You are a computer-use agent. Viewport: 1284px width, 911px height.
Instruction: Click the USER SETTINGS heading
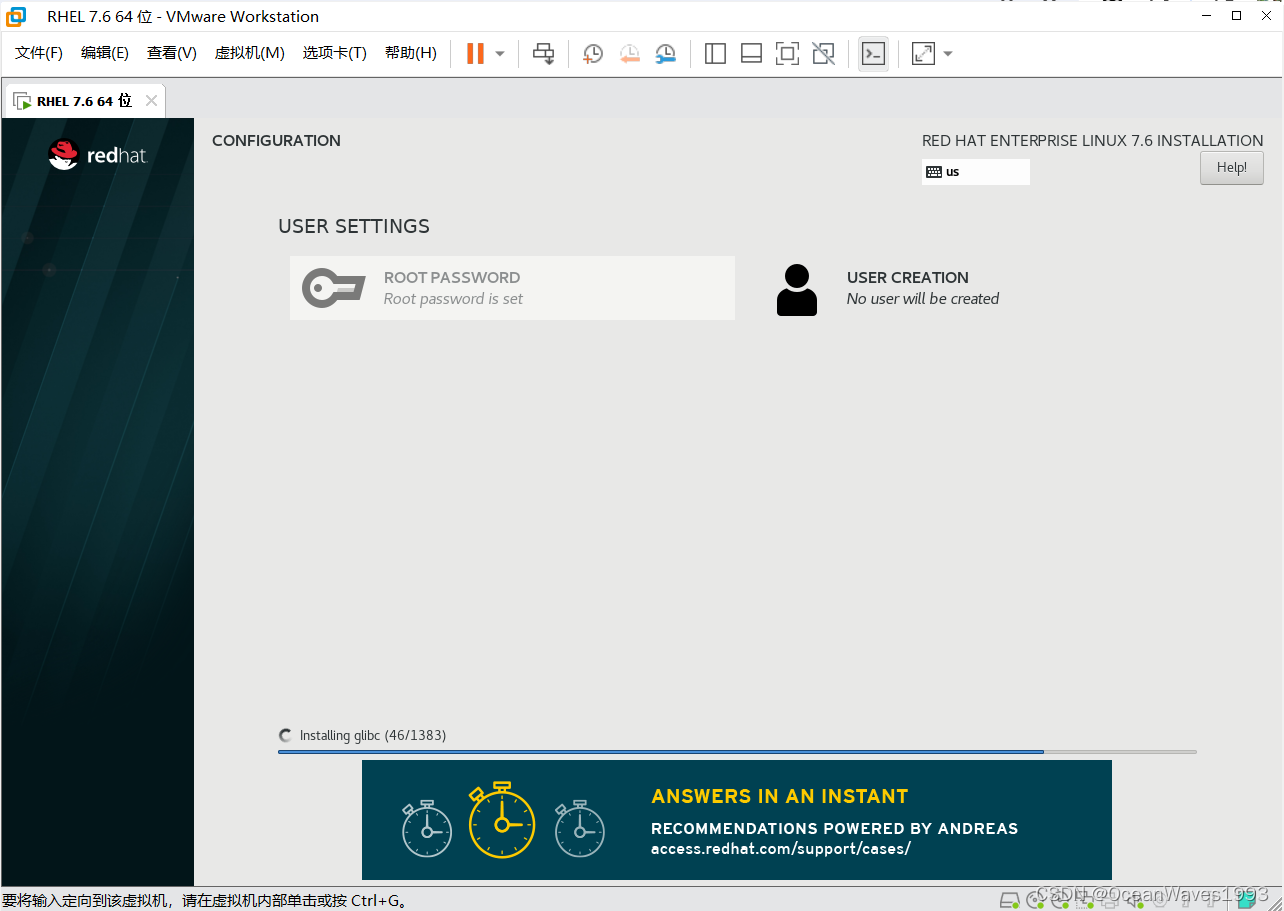[x=354, y=227]
